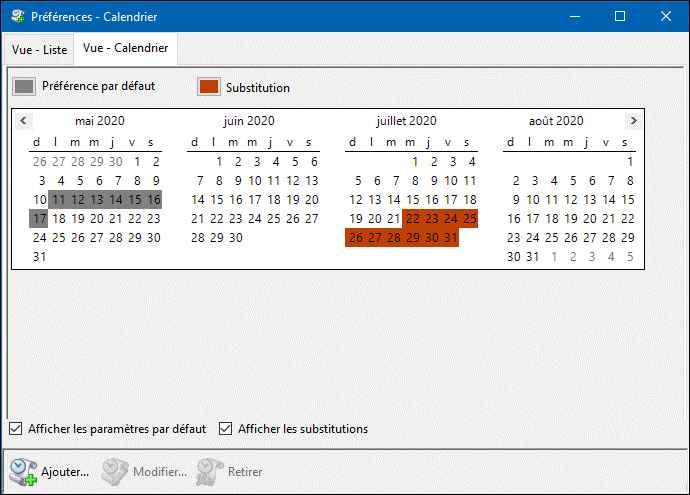Click the gray Préférence par défaut swatch
Viewport: 690px width, 495px height.
[24, 86]
